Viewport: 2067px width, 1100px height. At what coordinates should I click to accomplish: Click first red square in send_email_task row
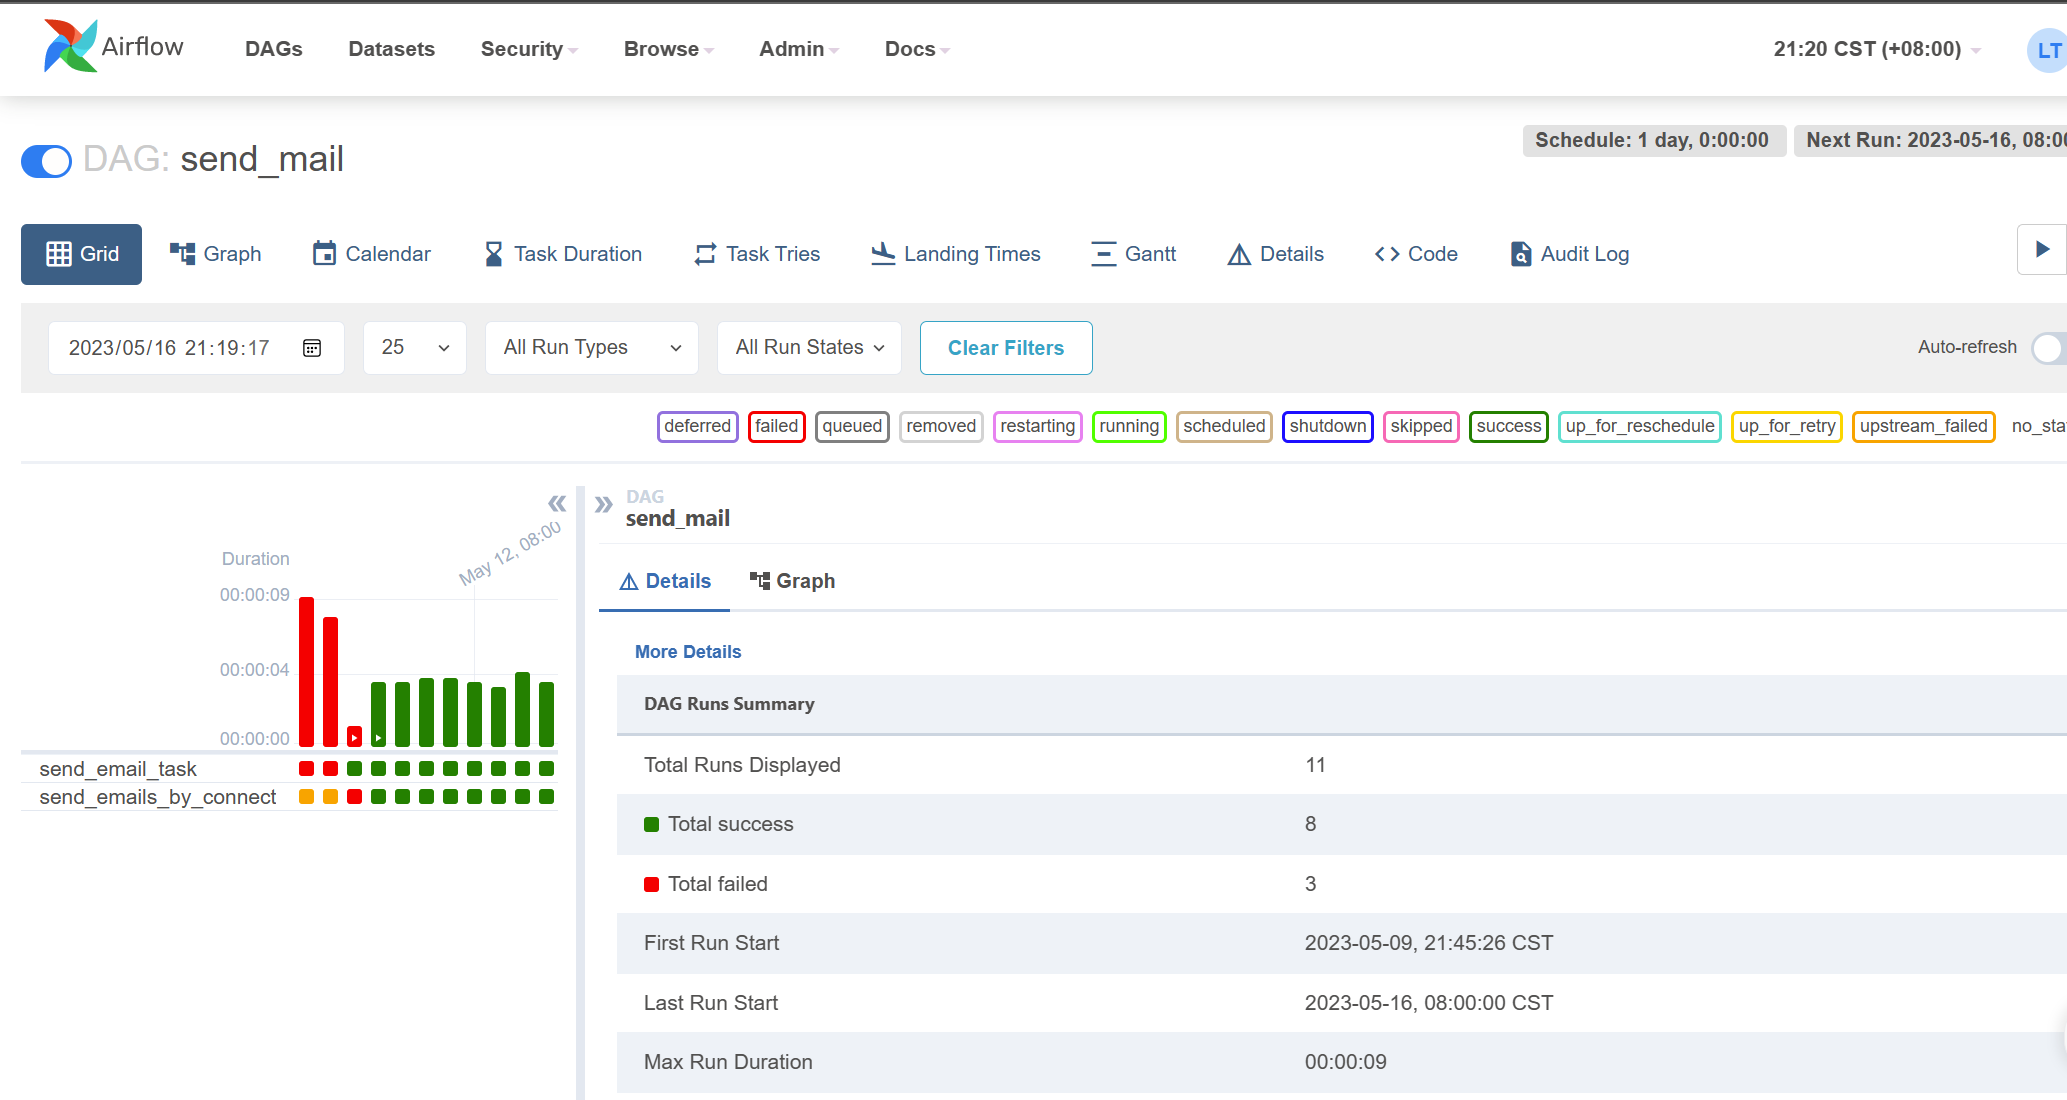click(306, 769)
